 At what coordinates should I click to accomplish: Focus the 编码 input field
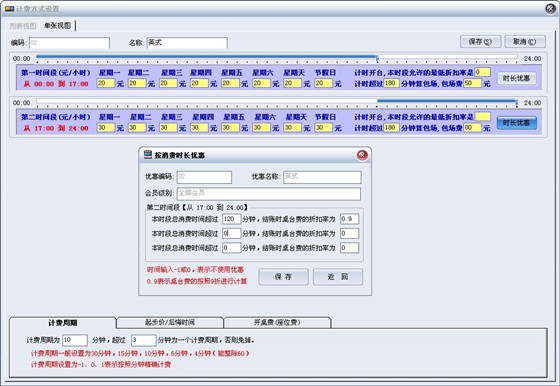click(x=69, y=43)
